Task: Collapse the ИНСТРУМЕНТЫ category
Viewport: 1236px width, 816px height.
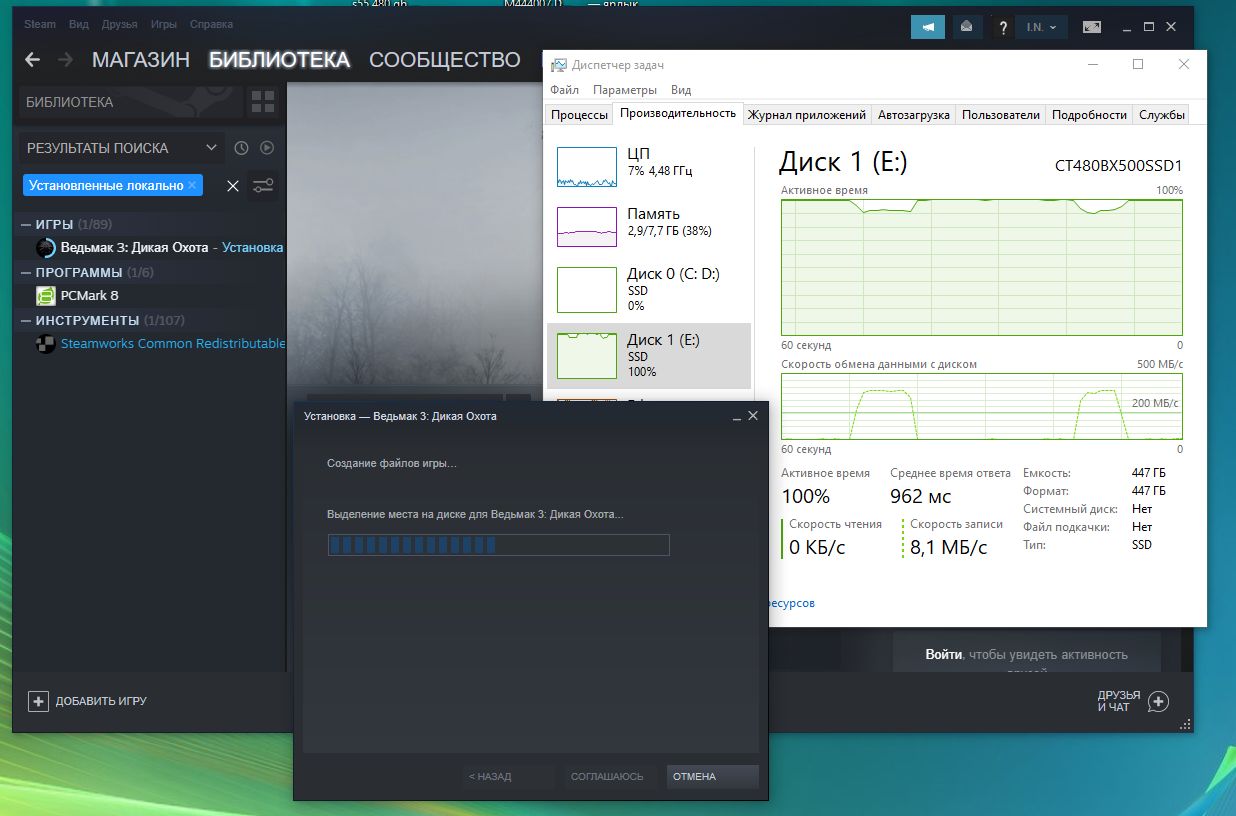Action: (26, 320)
